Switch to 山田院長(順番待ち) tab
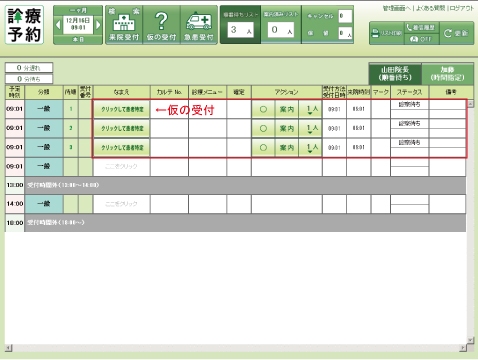The height and width of the screenshot is (360, 478). click(395, 74)
